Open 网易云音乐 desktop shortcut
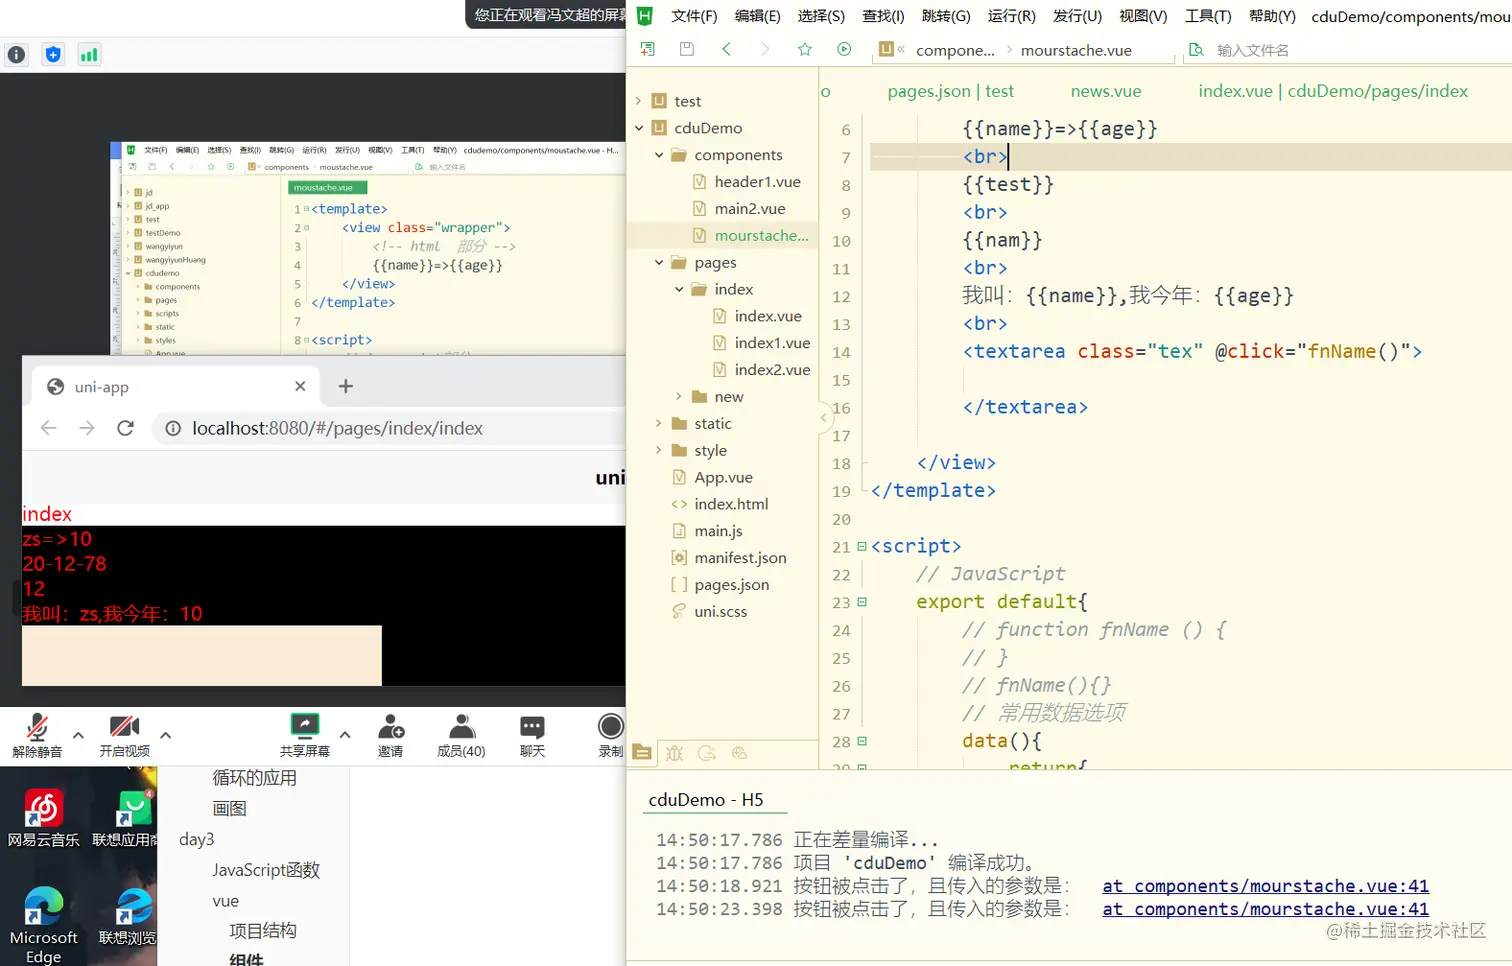Screen dimensions: 1512x966 point(43,818)
